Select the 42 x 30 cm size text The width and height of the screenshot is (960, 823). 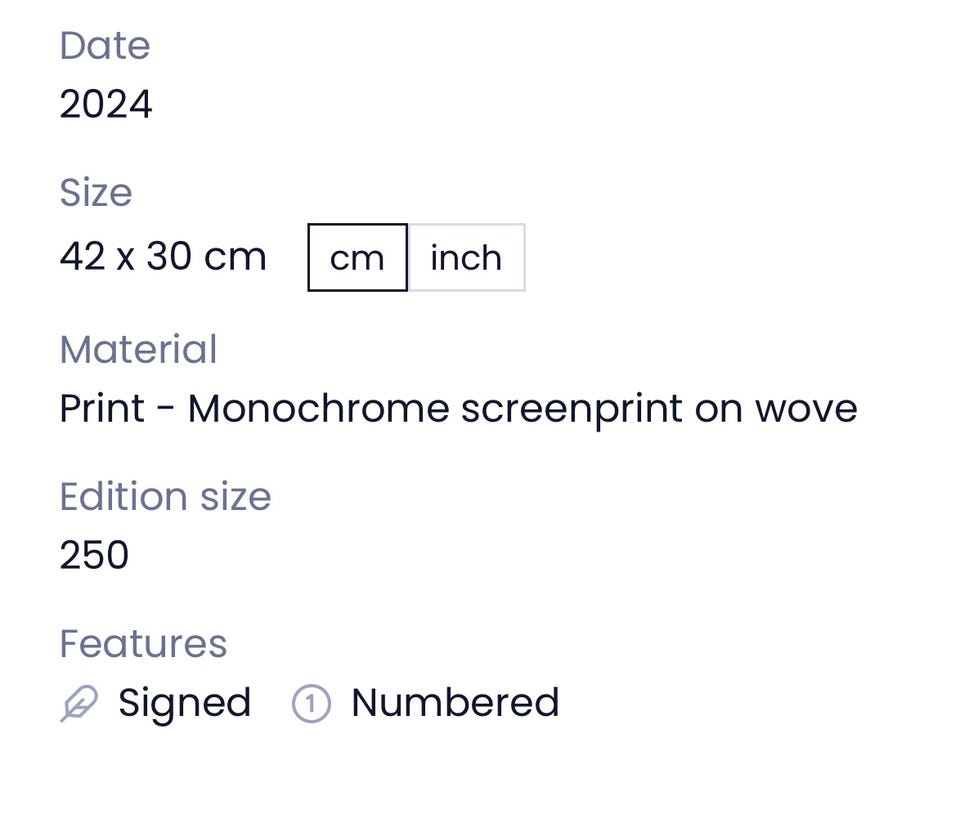point(163,256)
